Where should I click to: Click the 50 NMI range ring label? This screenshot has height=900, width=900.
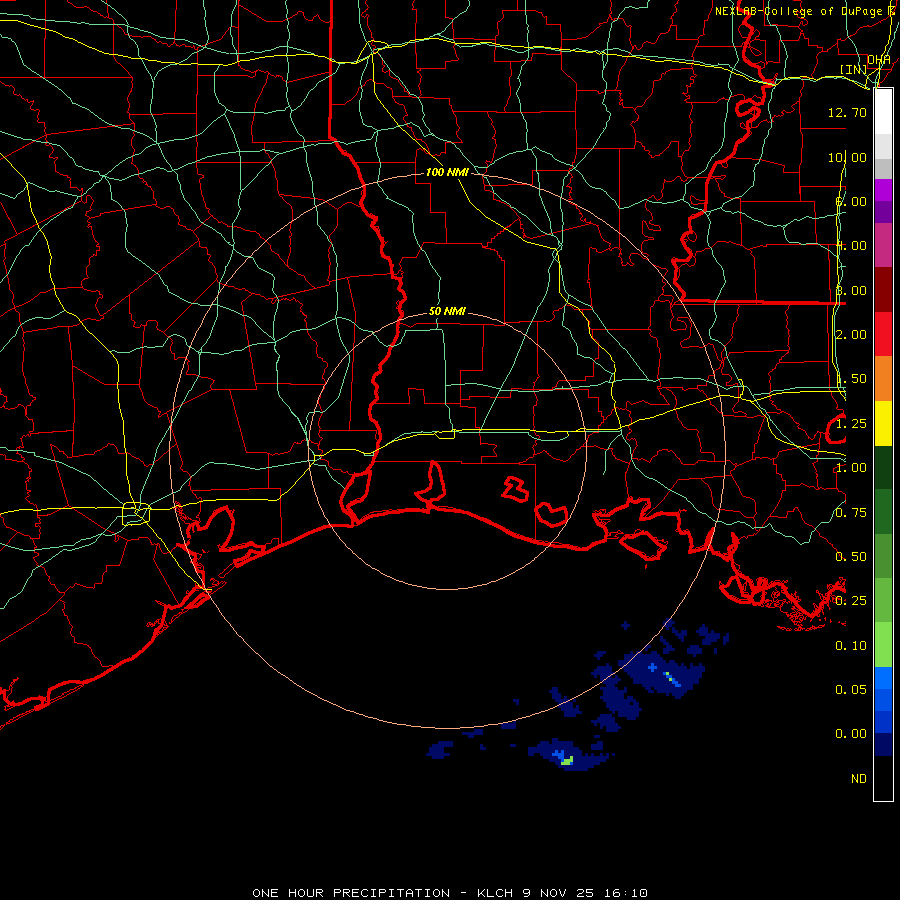[x=447, y=311]
